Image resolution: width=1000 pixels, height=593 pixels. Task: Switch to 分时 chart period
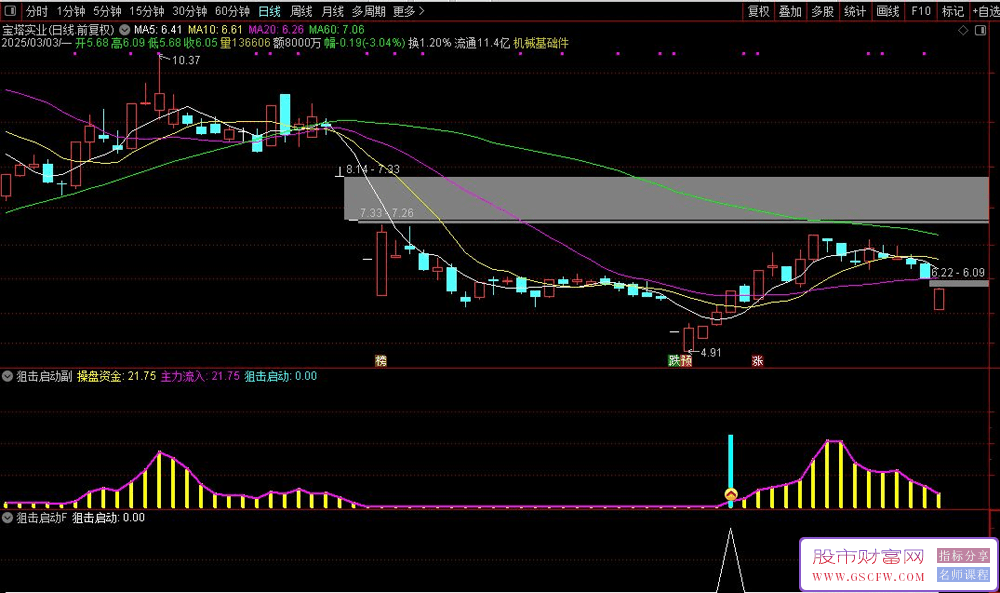[x=36, y=11]
